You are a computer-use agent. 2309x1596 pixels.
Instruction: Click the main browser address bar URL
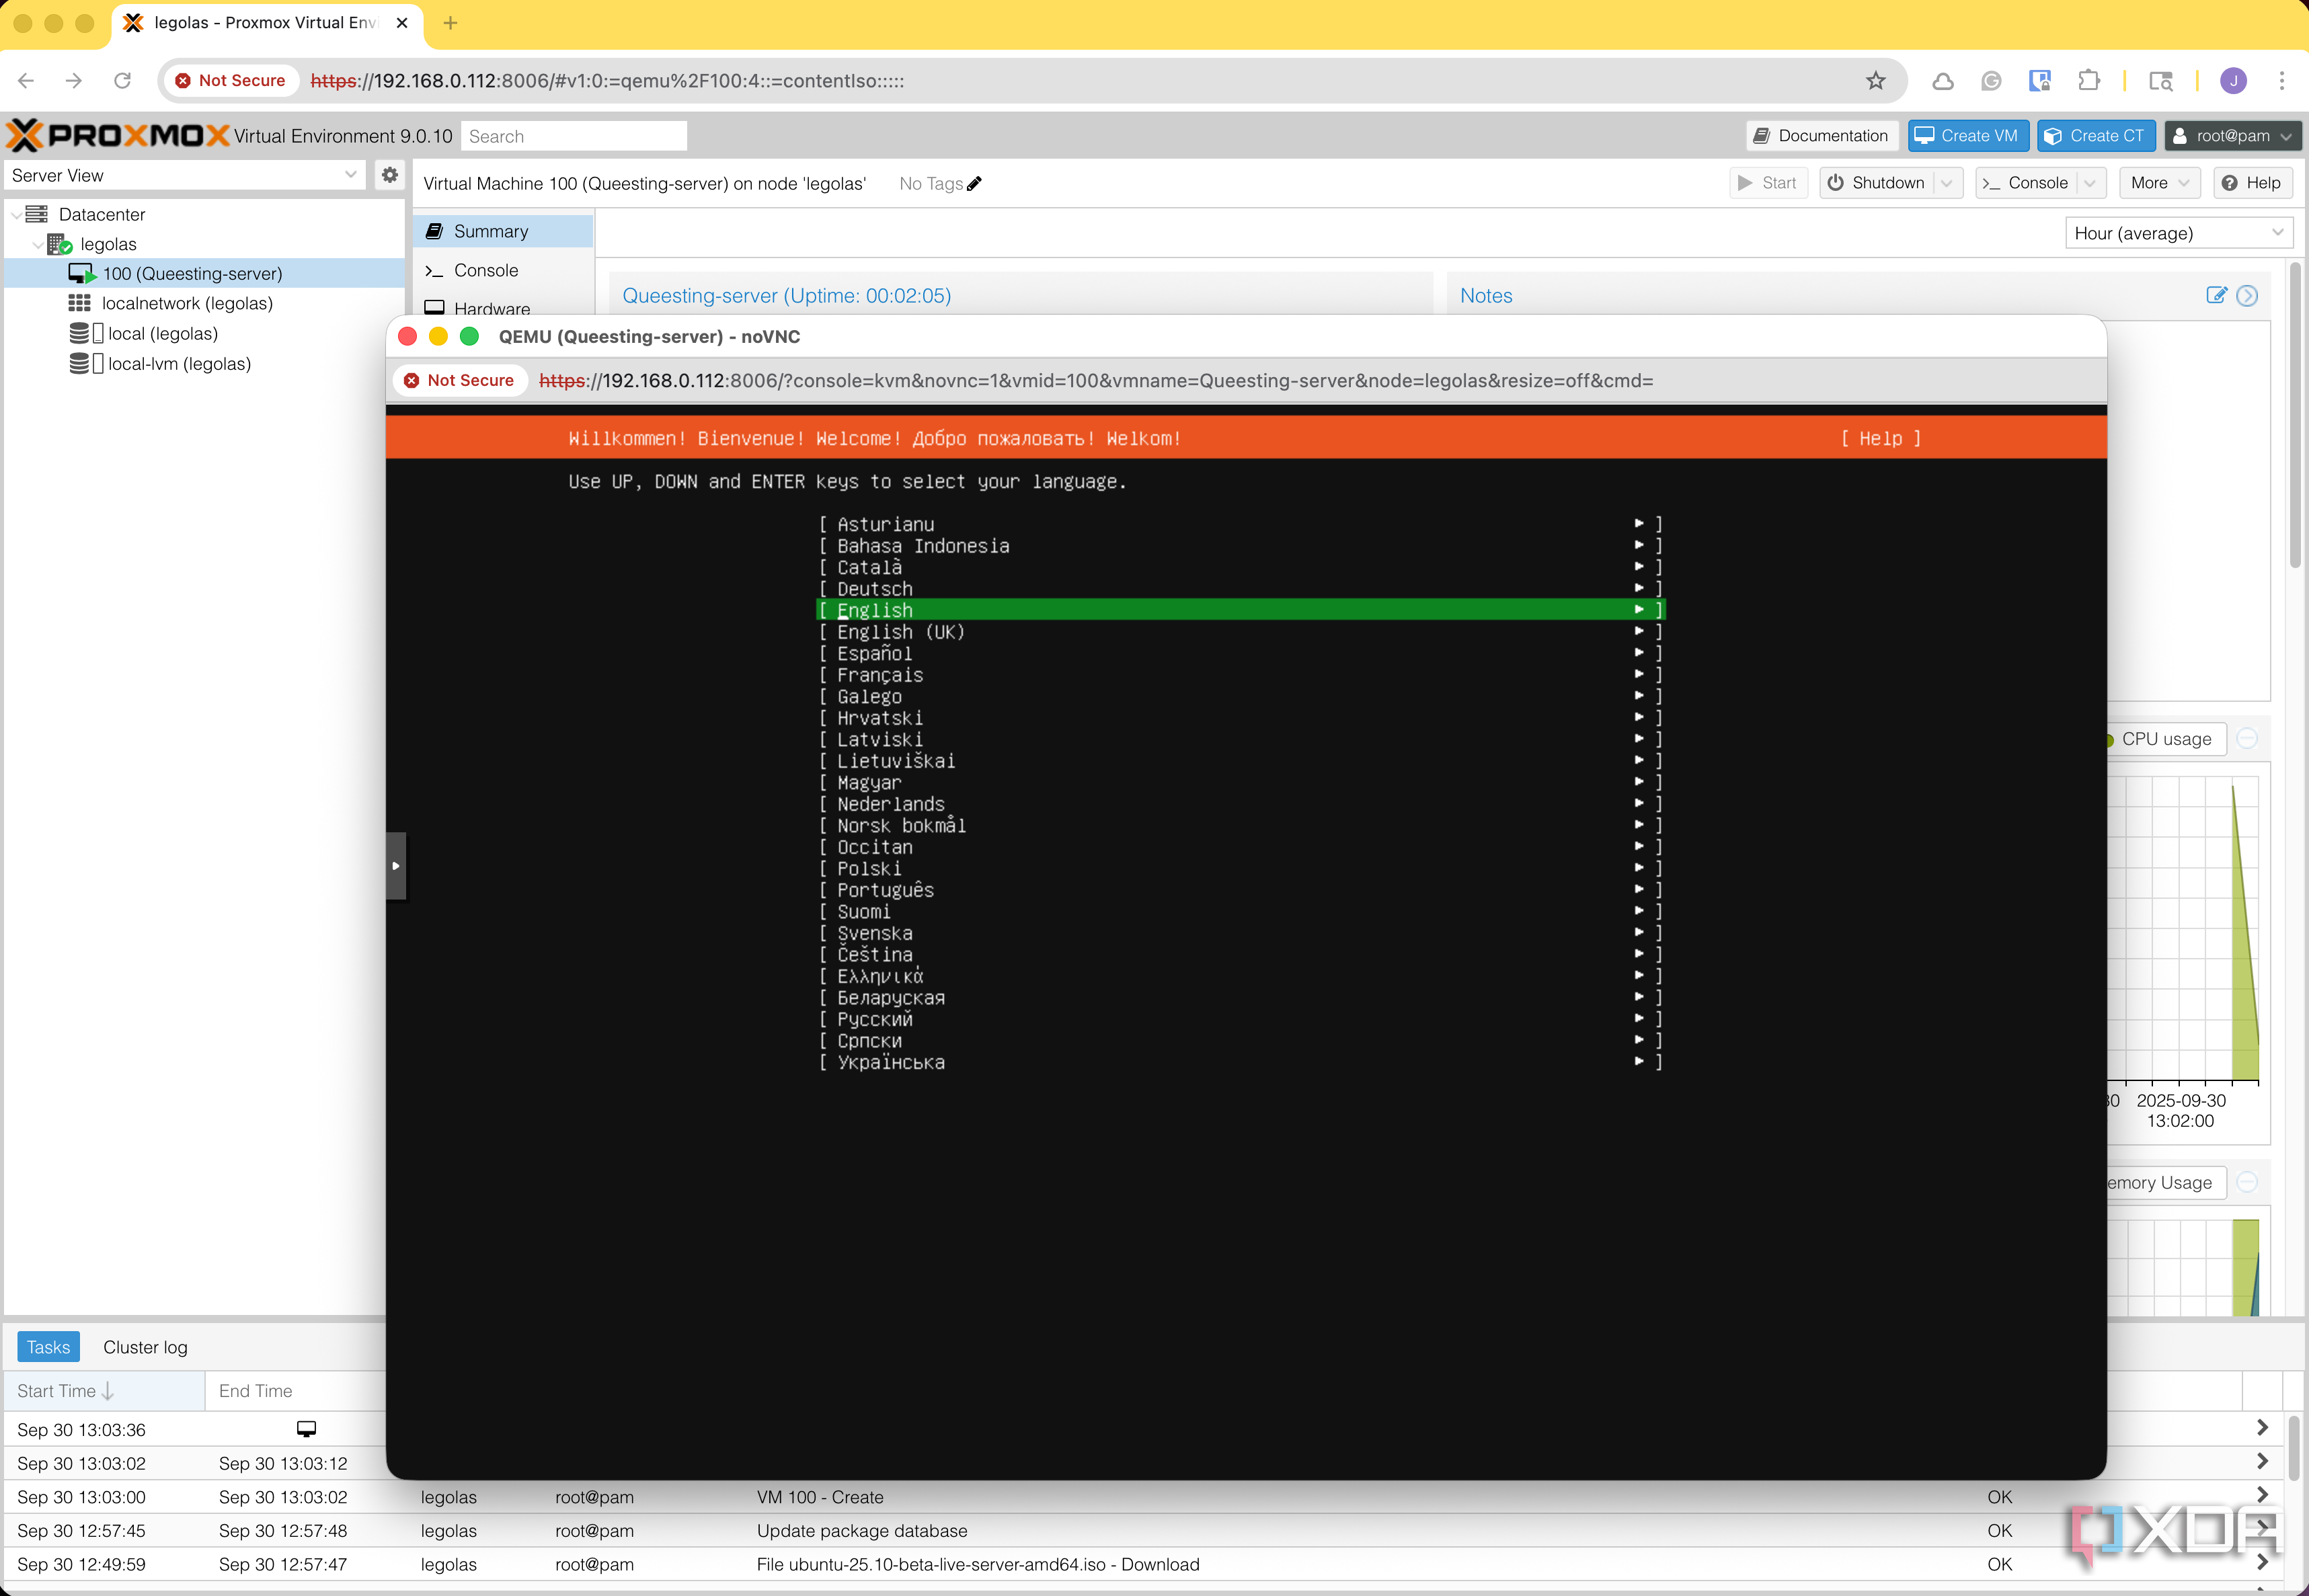click(607, 81)
